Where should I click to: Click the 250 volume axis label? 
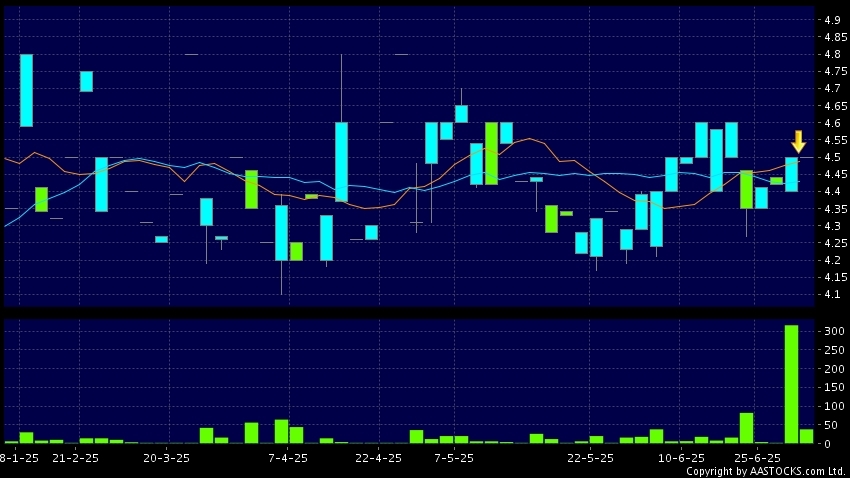tap(834, 350)
